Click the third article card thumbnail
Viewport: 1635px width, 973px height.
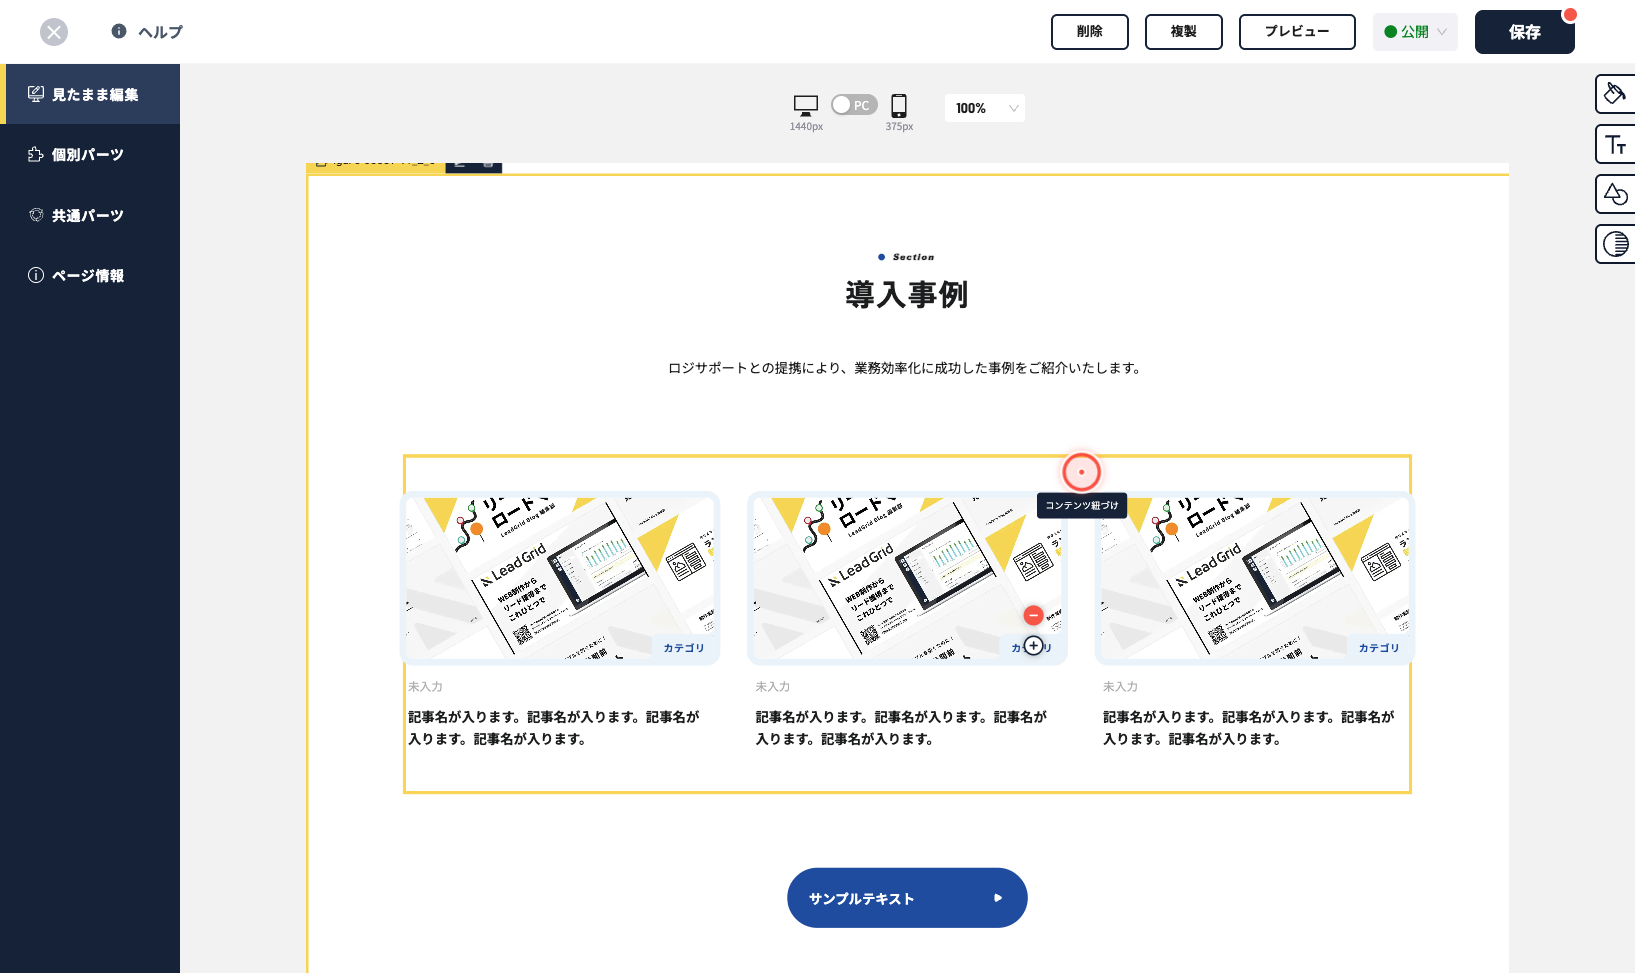1255,578
